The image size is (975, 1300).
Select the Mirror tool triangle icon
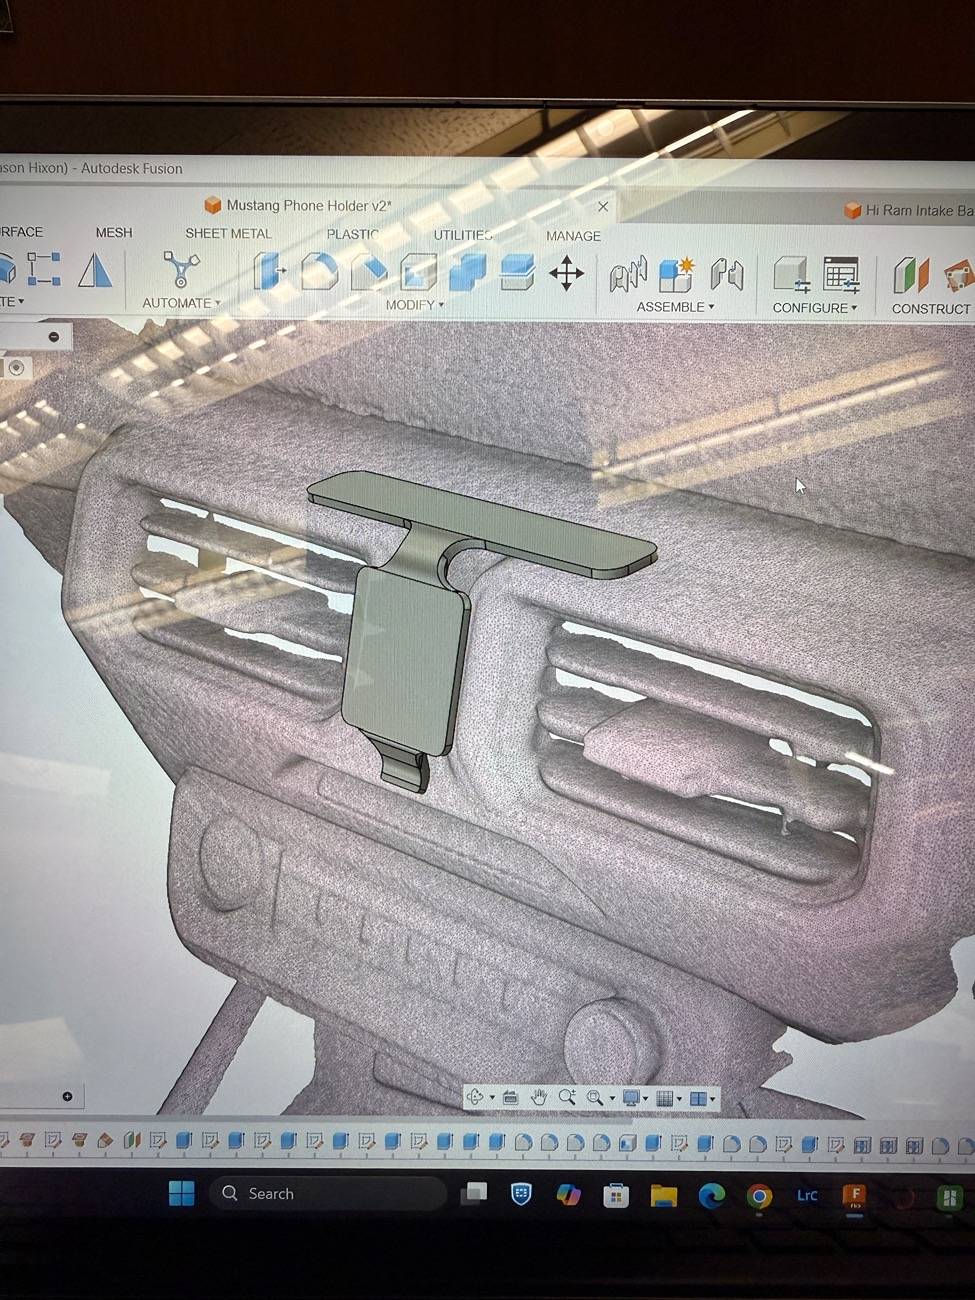95,269
